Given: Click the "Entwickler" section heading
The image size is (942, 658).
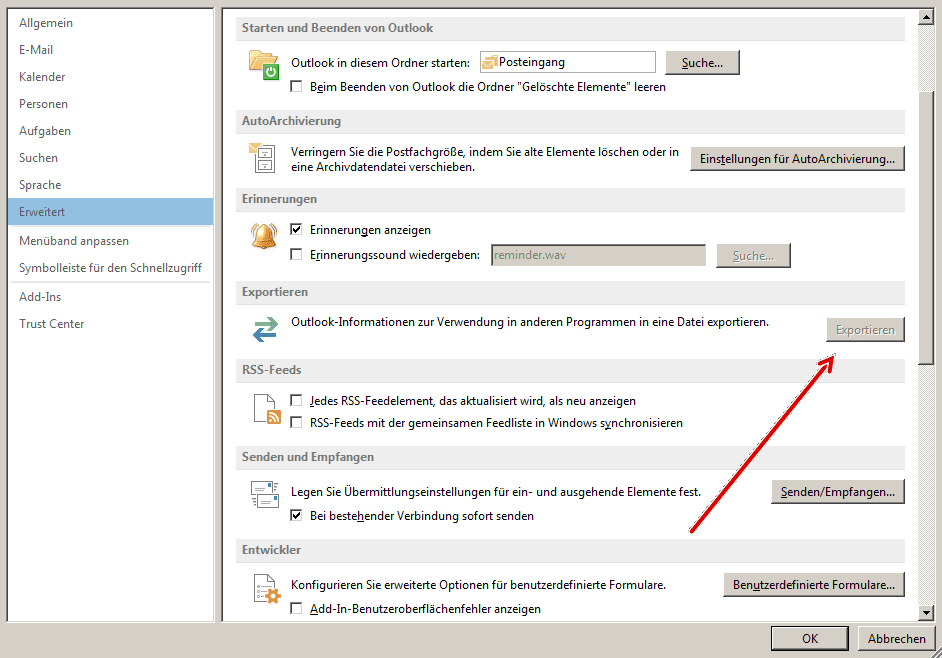Looking at the screenshot, I should pos(271,550).
